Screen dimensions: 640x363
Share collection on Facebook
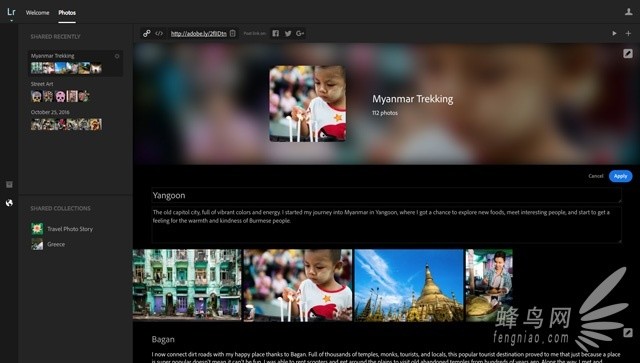pyautogui.click(x=276, y=33)
